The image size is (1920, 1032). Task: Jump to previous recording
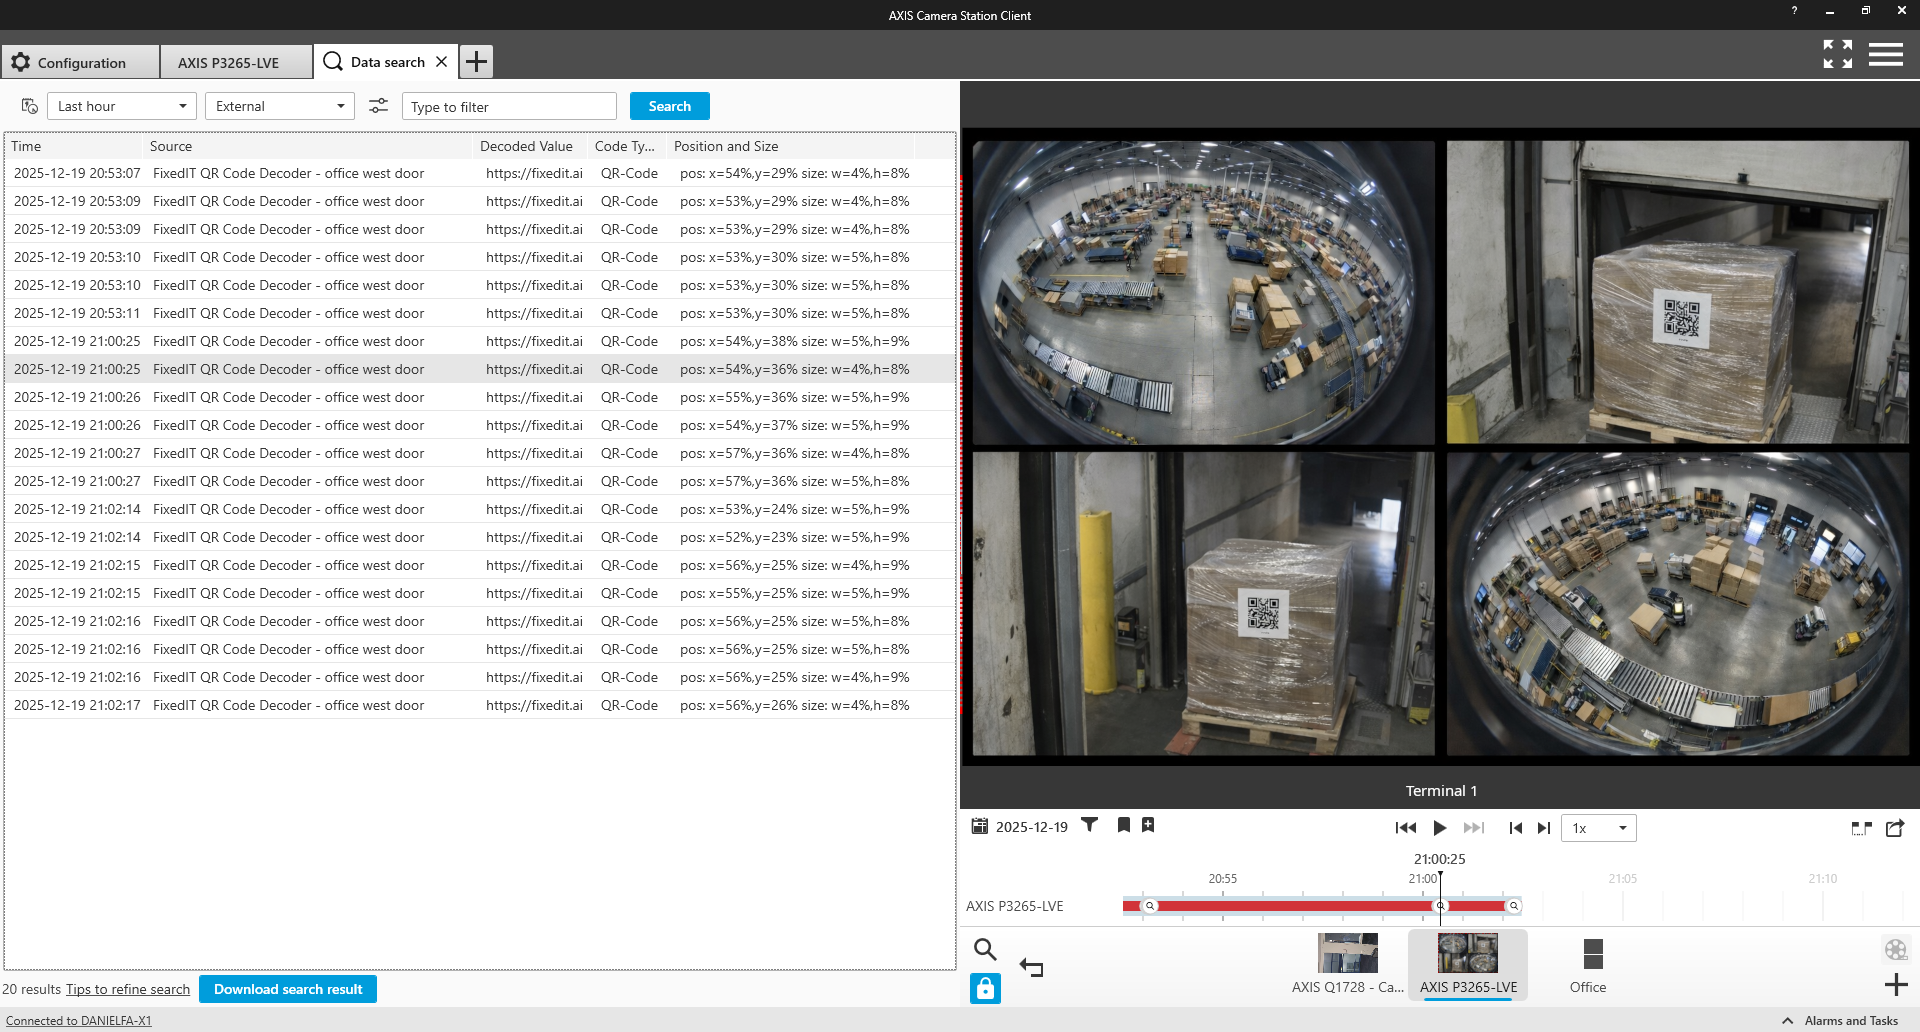click(x=1406, y=828)
